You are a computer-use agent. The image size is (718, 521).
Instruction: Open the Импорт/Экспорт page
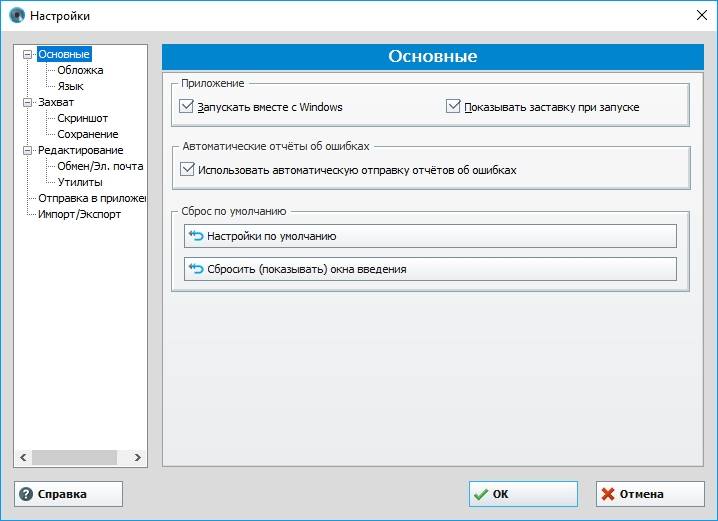click(x=80, y=214)
